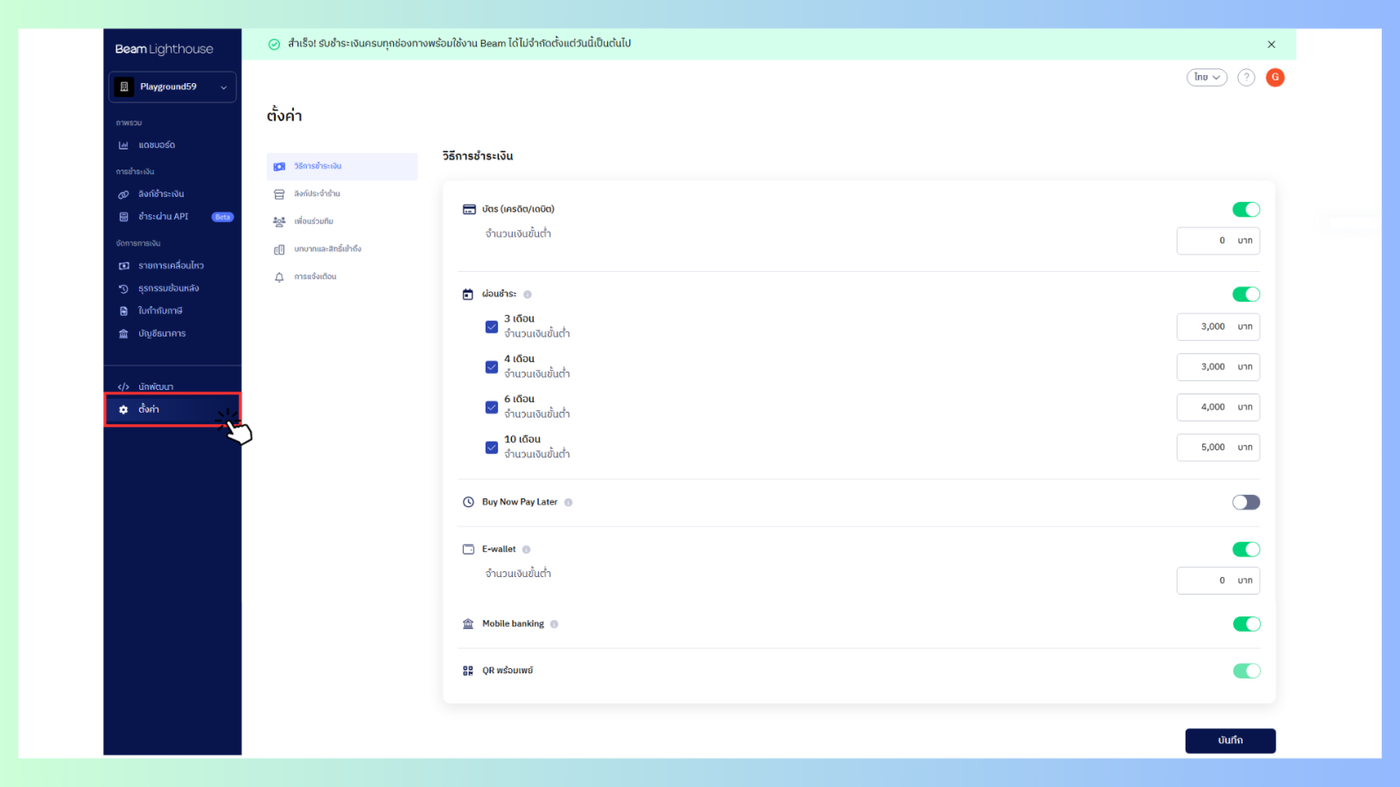Click the รายการเคลื่อนไหว money icon in sidebar

[x=124, y=266]
